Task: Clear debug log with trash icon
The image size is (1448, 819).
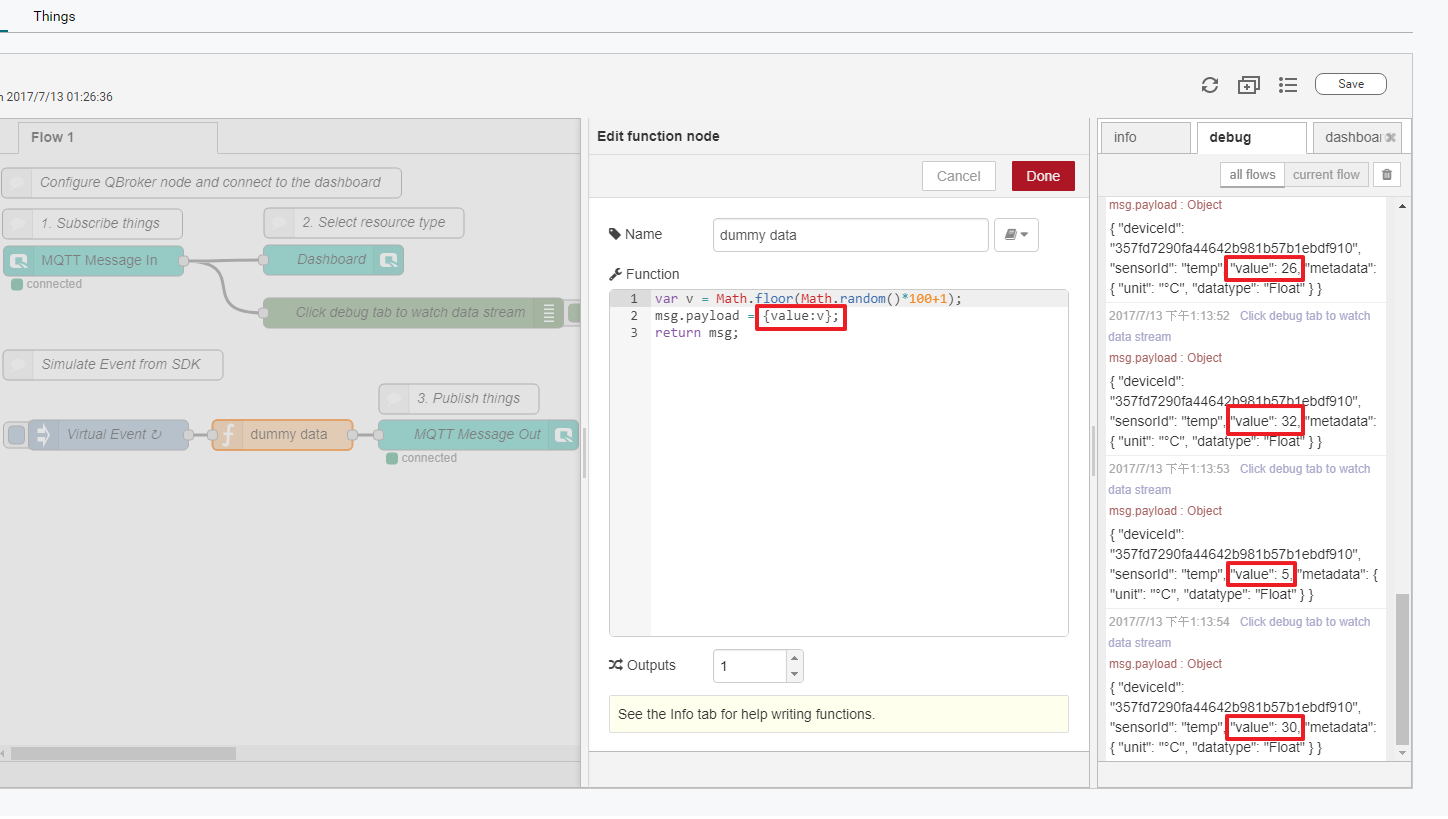Action: (1386, 175)
